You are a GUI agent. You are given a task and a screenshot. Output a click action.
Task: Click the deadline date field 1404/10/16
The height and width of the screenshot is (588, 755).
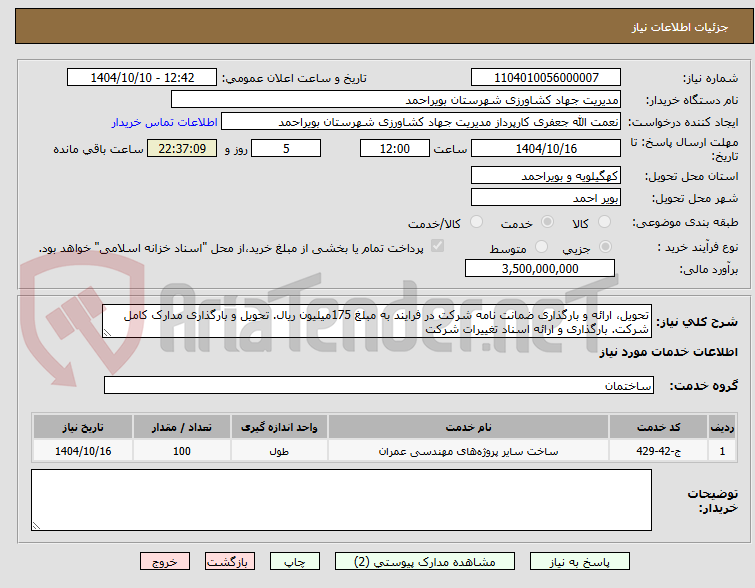[546, 148]
